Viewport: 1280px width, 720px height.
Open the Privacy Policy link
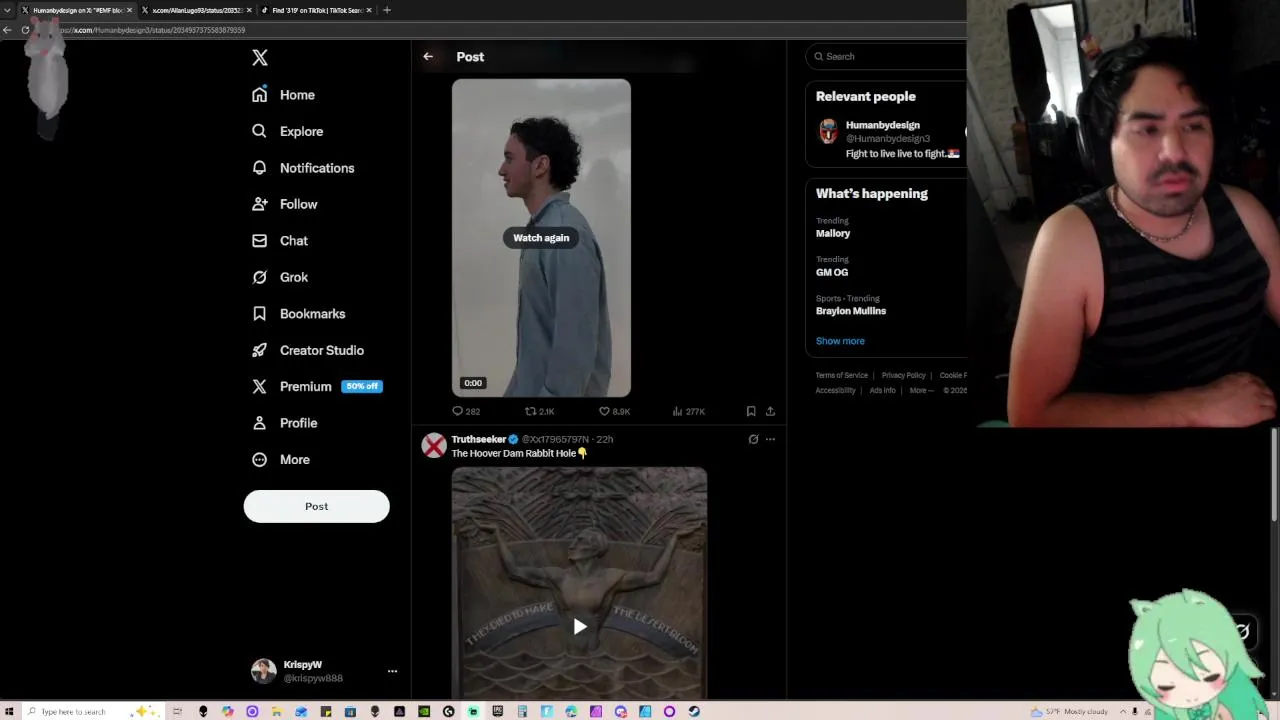point(904,375)
